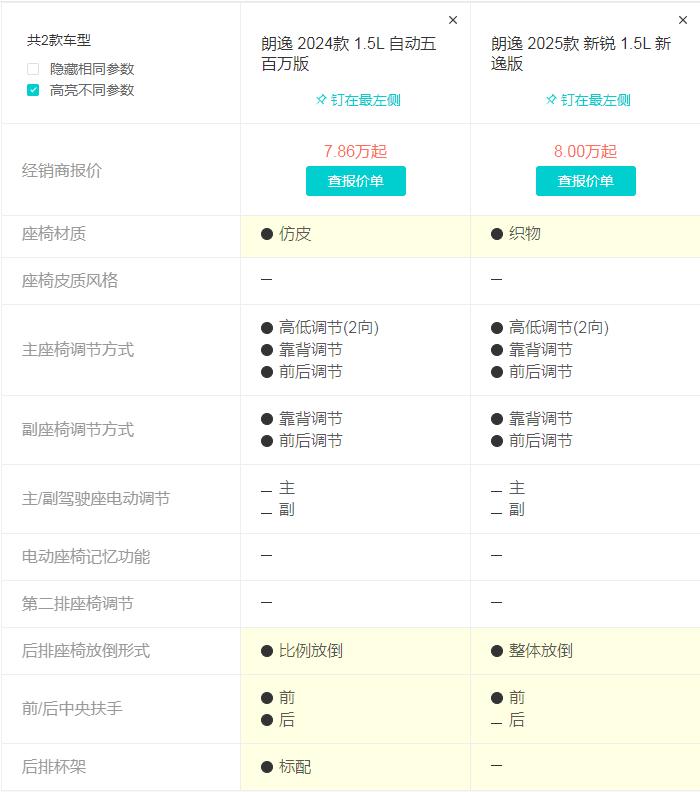Click 查报价单 button for 7.86万起
The width and height of the screenshot is (700, 792).
click(x=356, y=181)
